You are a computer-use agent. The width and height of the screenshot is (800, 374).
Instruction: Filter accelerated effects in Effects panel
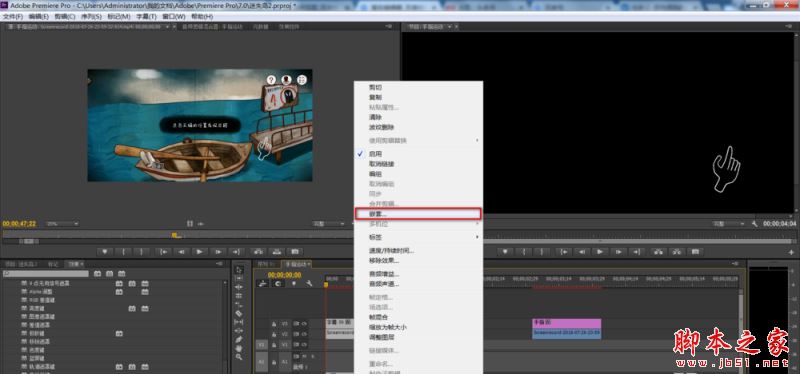[96, 274]
